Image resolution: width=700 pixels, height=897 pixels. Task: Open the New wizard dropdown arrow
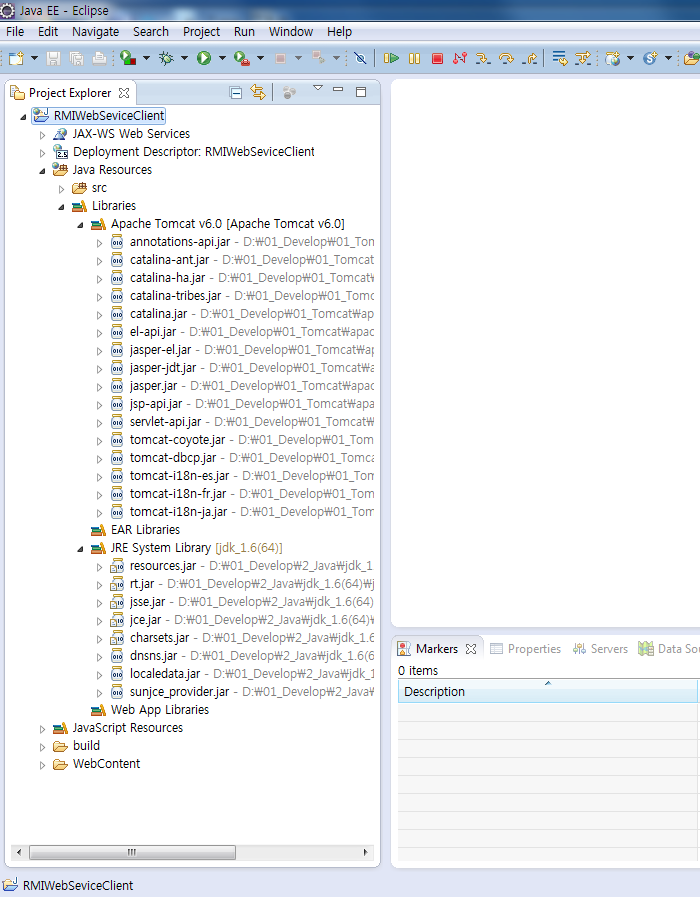pos(34,59)
